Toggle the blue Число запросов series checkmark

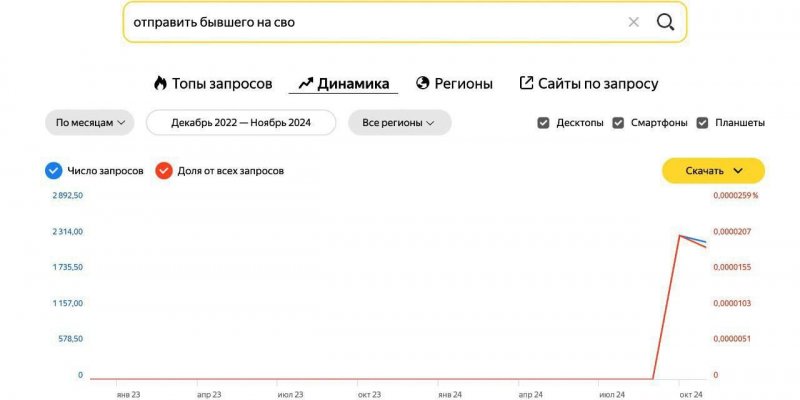click(x=54, y=171)
